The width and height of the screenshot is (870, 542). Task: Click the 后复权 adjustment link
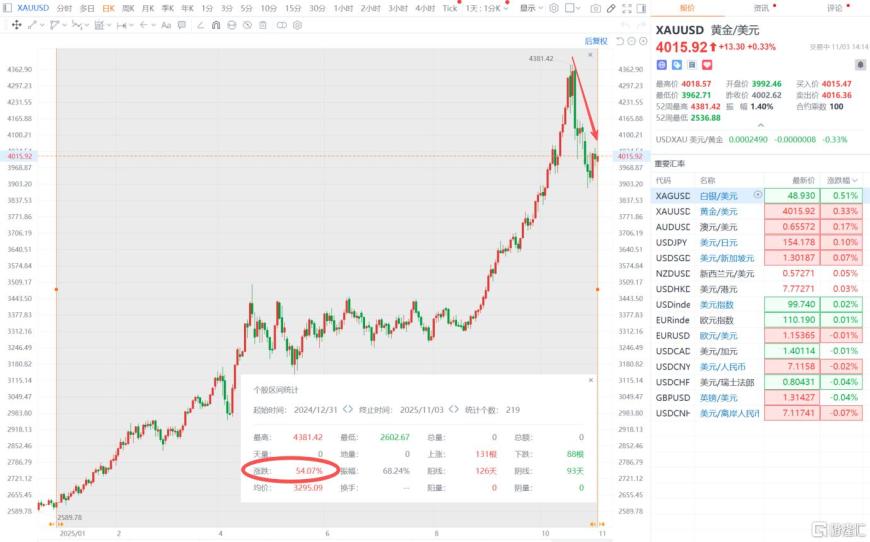[x=596, y=41]
